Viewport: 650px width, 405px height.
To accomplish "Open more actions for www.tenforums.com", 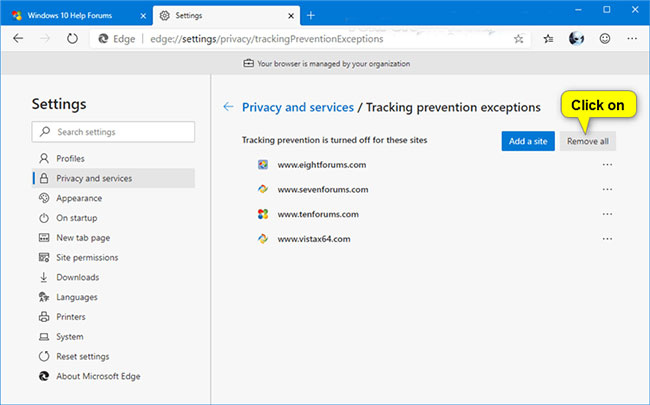I will tap(607, 214).
